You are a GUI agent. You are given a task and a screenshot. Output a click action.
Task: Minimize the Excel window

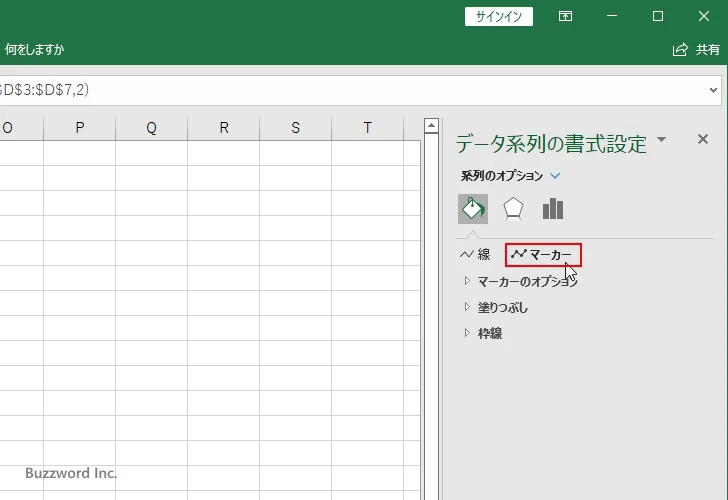pos(612,16)
